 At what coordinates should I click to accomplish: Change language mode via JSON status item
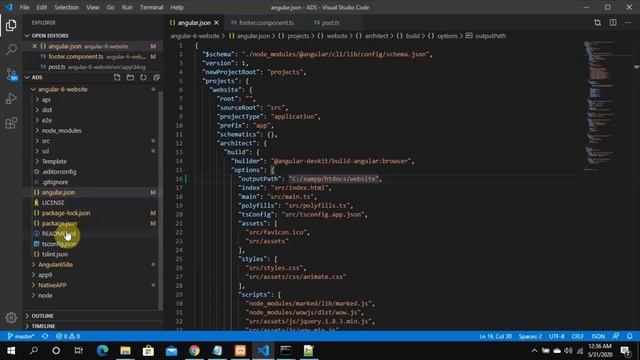(598, 336)
